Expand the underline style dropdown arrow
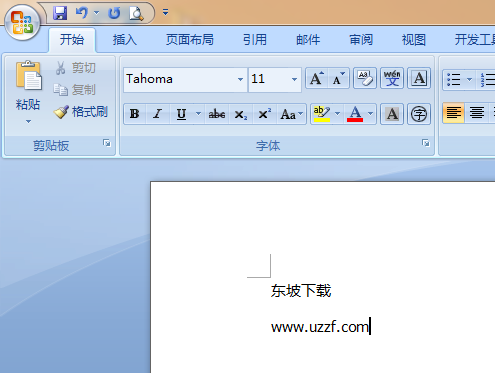This screenshot has width=495, height=373. coord(198,114)
